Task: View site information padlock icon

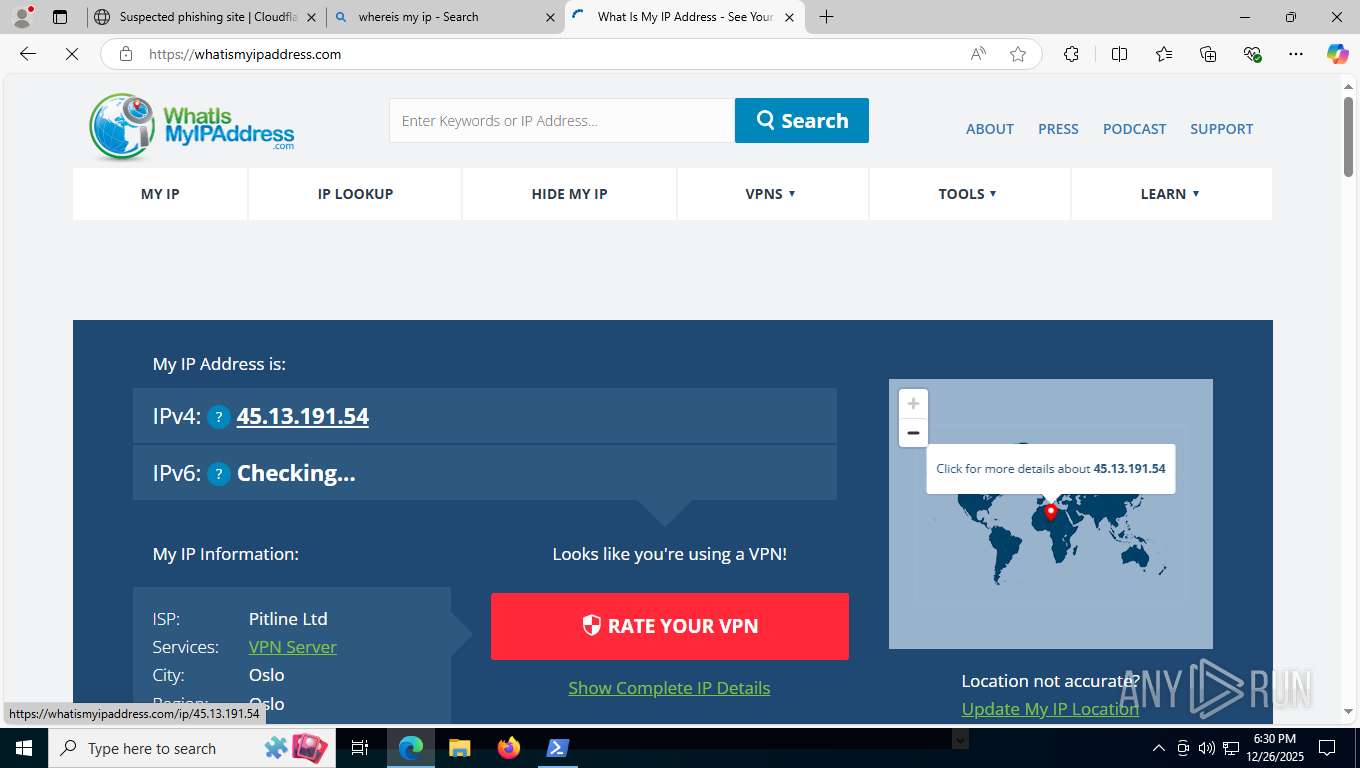Action: click(x=126, y=54)
